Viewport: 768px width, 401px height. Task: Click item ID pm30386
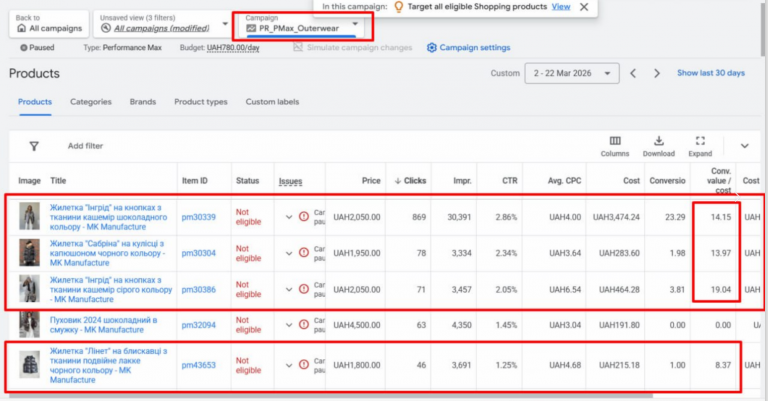tap(198, 289)
